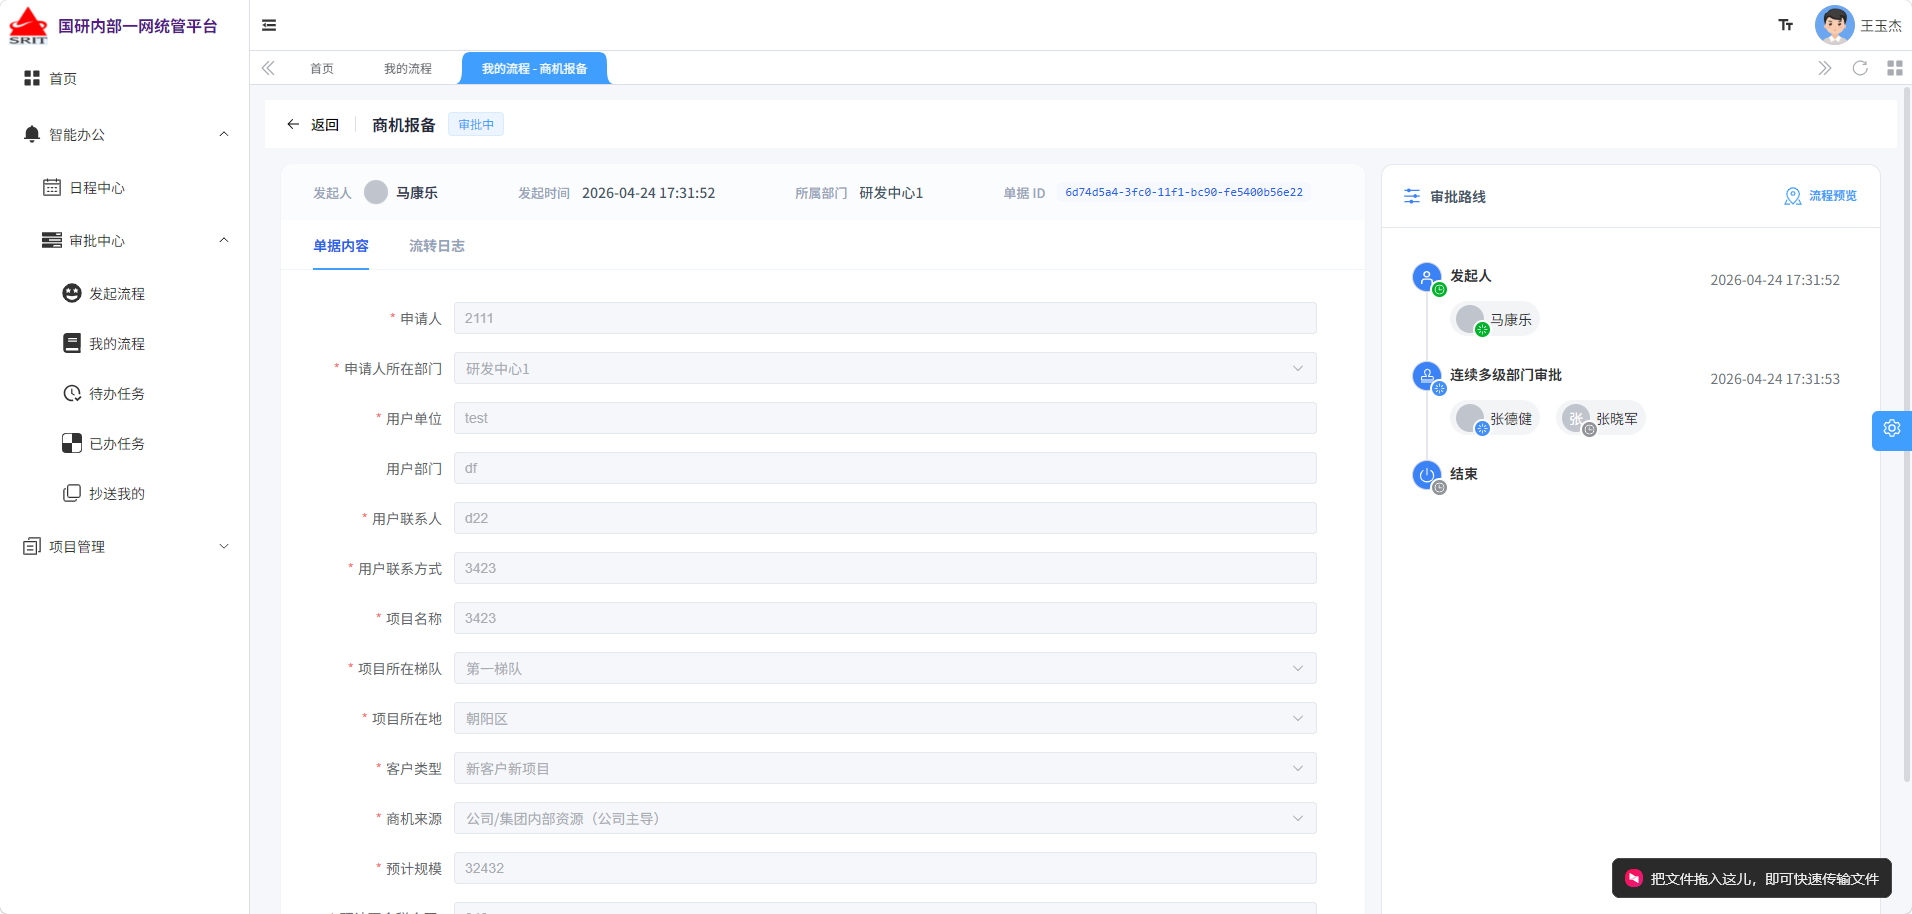The width and height of the screenshot is (1912, 914).
Task: Switch to the 我的流程 page tab
Action: point(408,68)
